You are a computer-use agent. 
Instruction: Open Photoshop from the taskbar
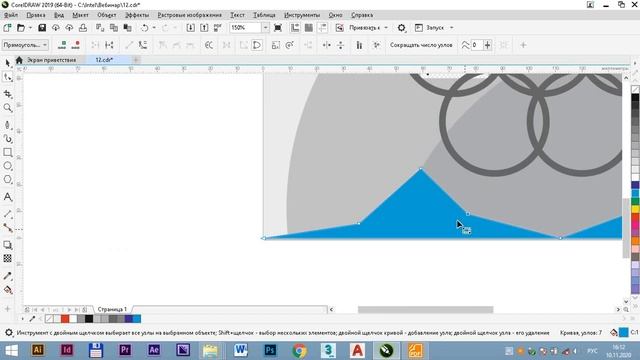(x=270, y=350)
